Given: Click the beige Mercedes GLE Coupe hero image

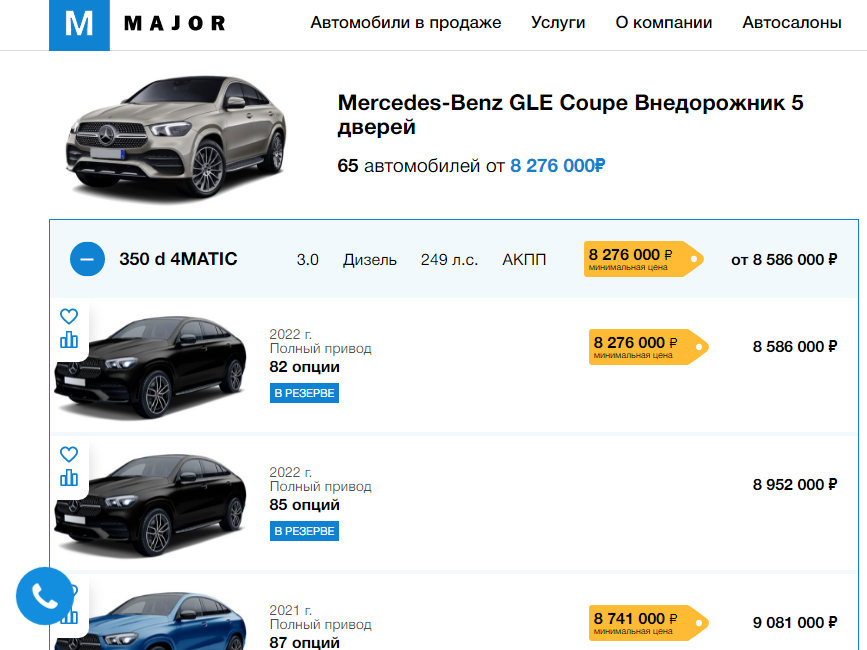Looking at the screenshot, I should point(176,136).
